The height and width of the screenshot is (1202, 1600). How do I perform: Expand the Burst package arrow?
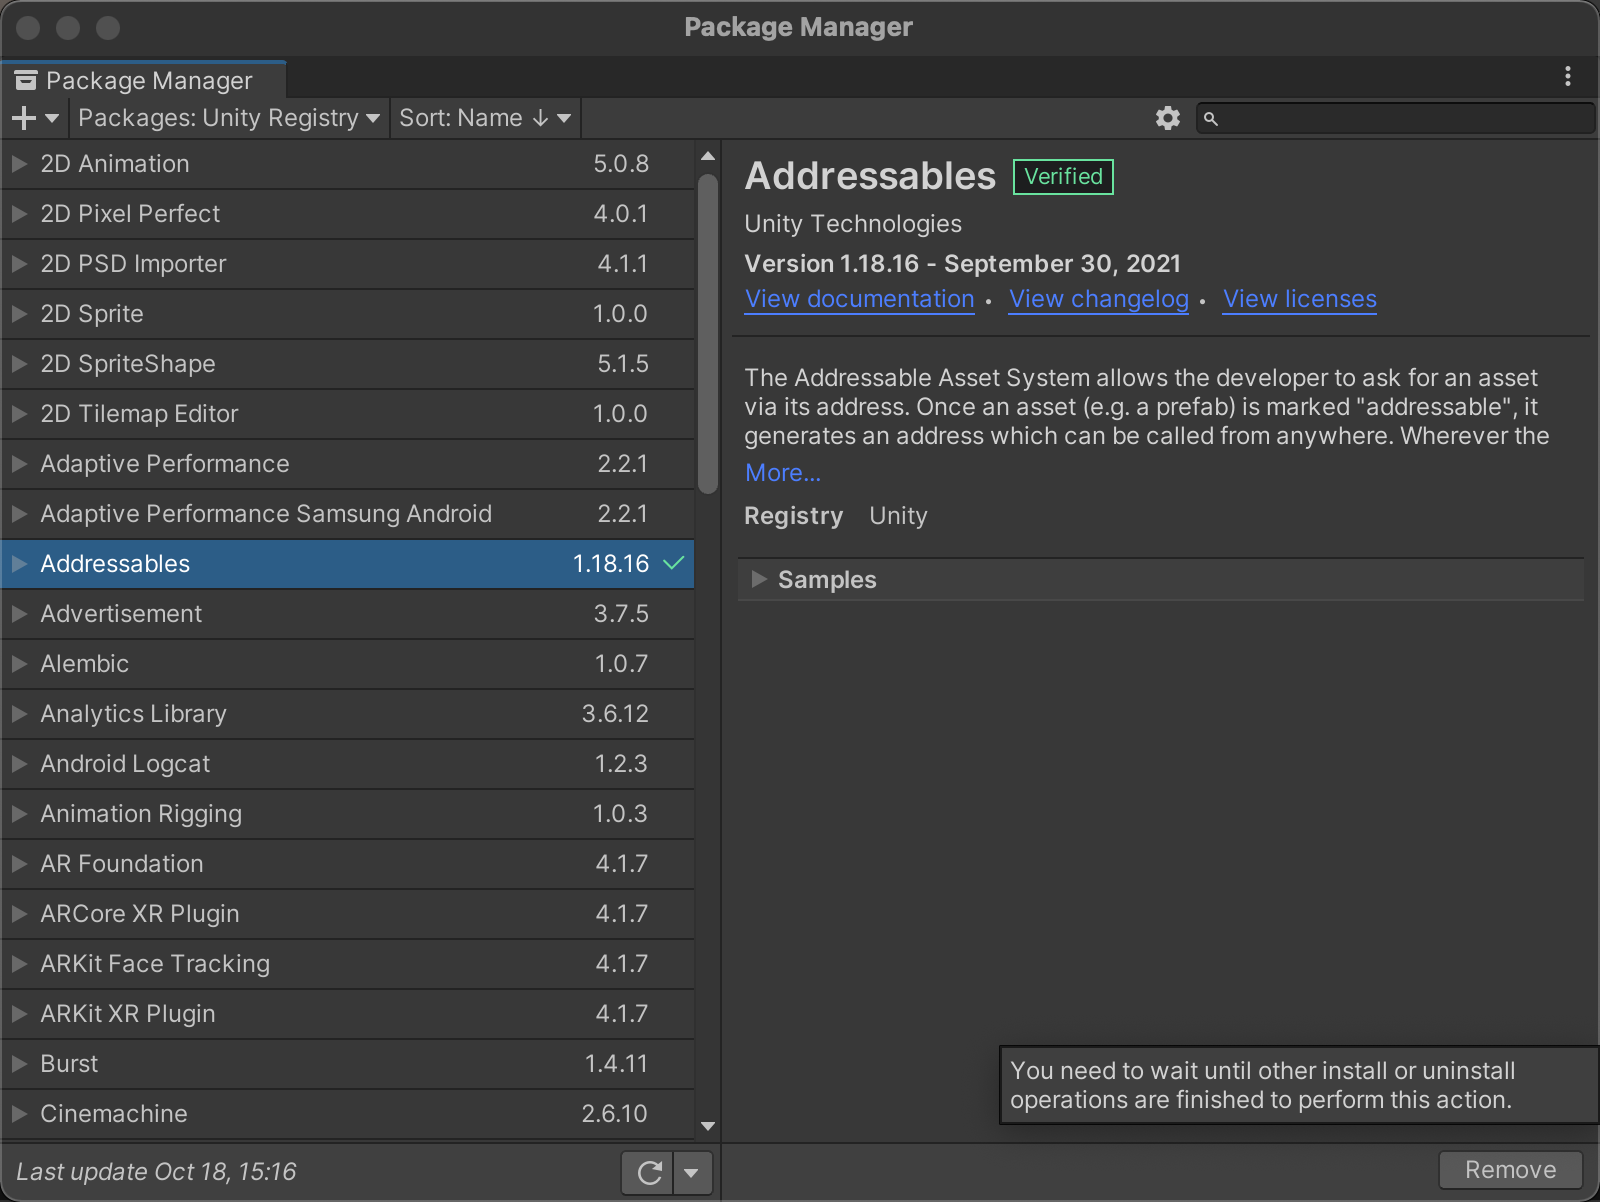(19, 1064)
